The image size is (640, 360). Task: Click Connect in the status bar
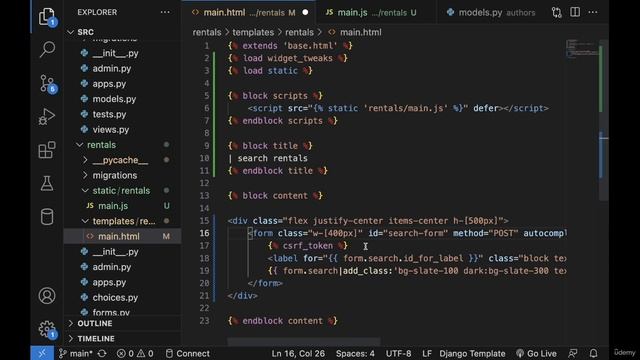[x=188, y=353]
